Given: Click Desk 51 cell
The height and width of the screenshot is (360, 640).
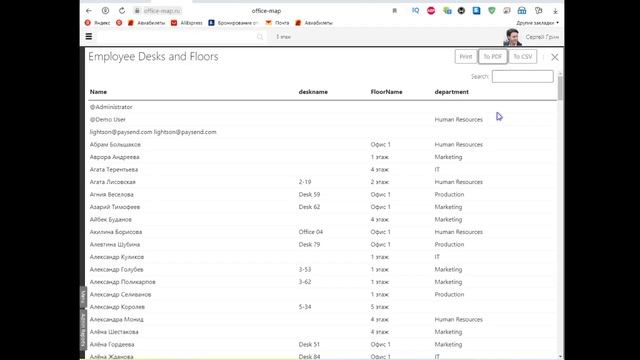Looking at the screenshot, I should (309, 344).
